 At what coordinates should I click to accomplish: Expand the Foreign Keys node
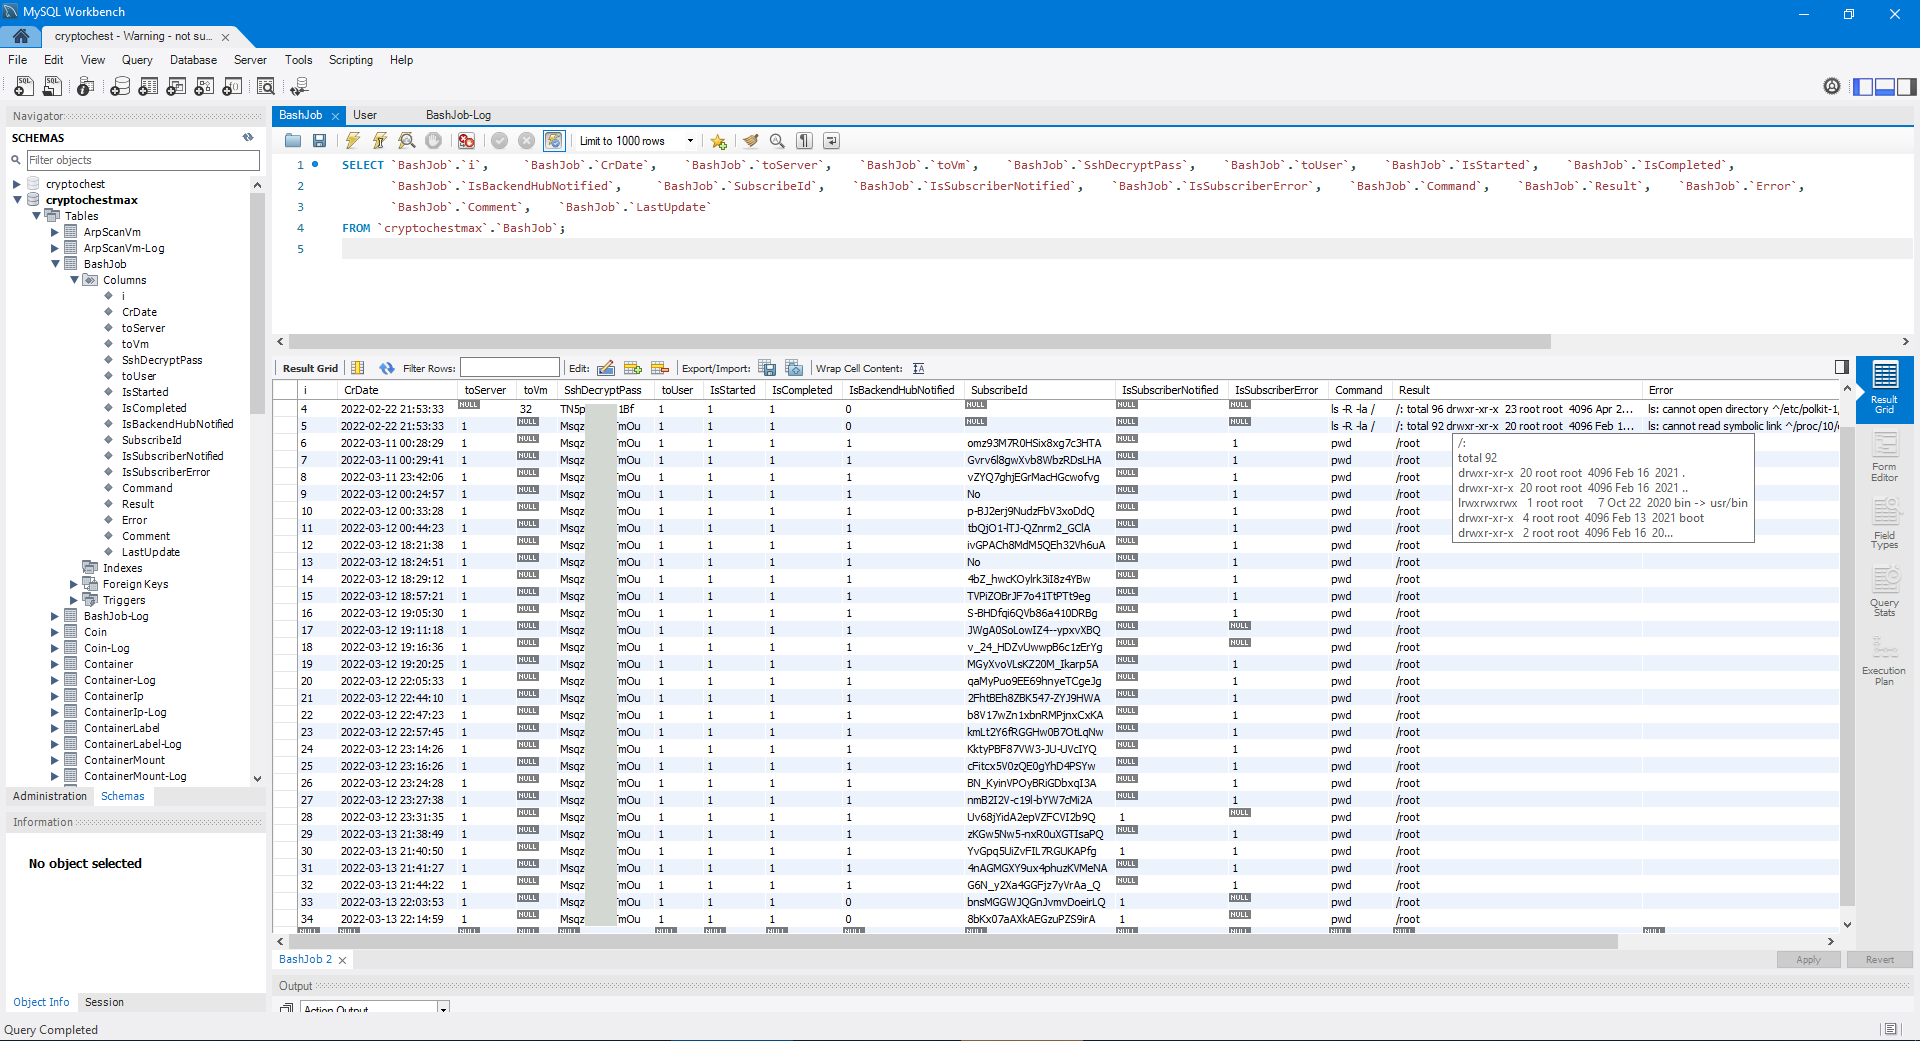(74, 584)
